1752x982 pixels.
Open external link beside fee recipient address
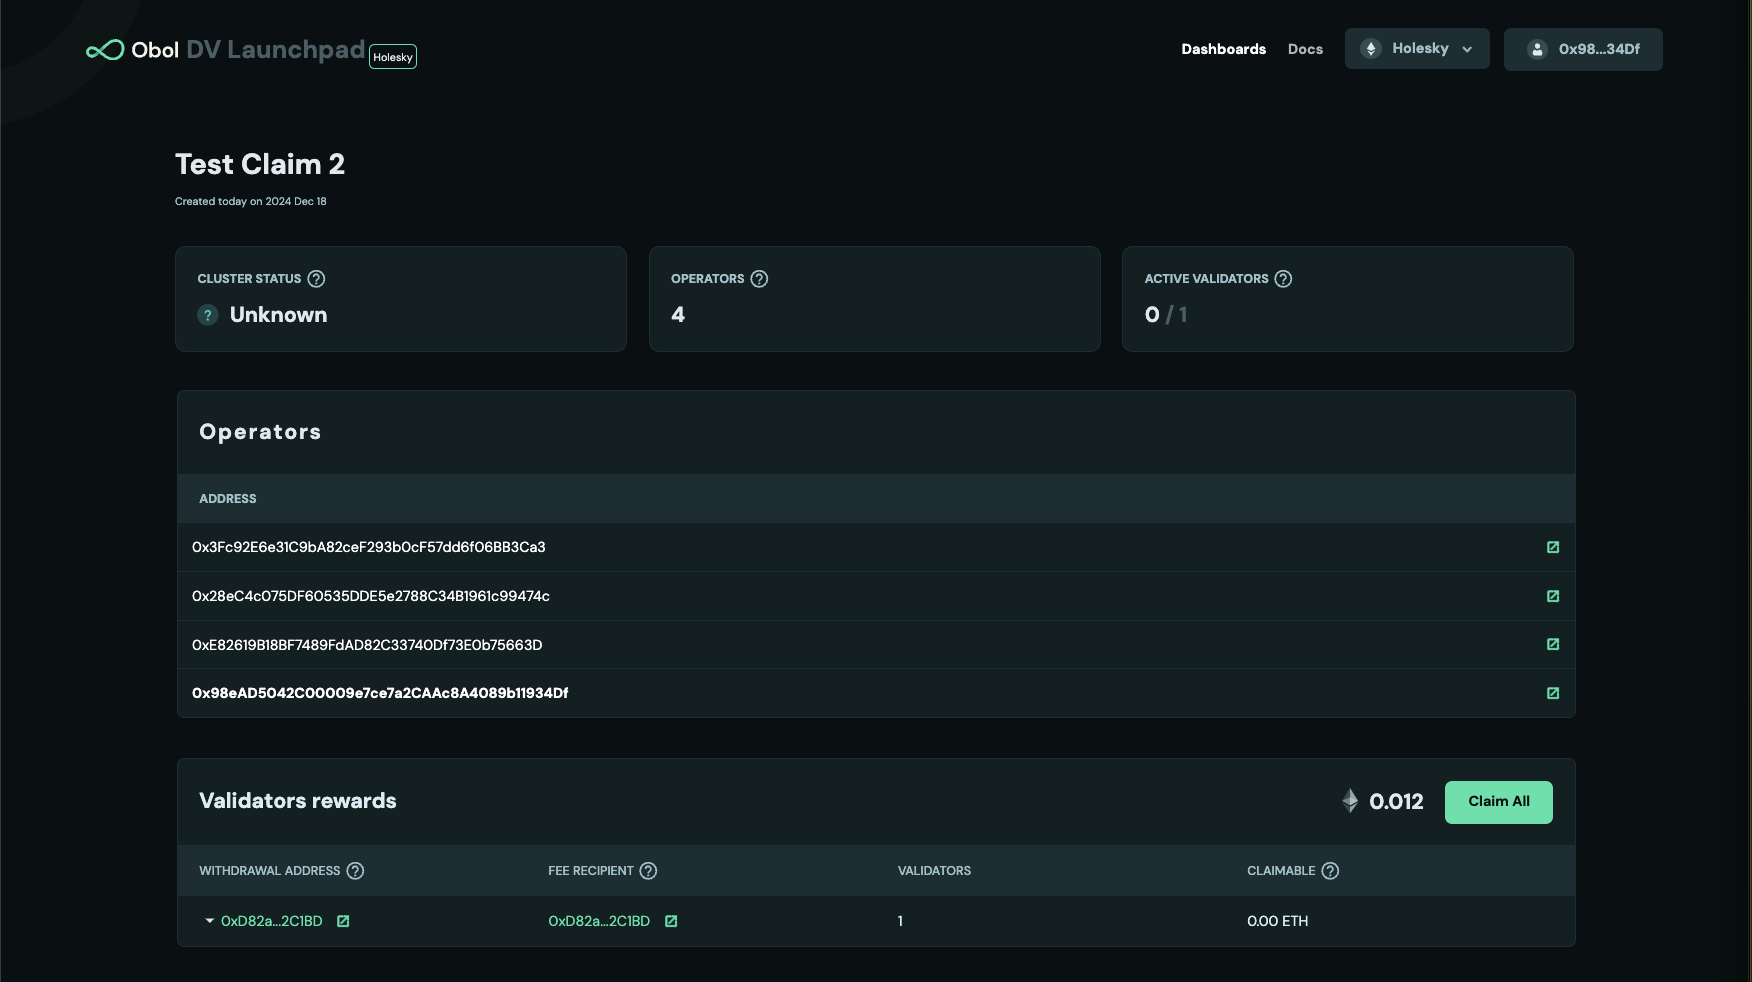pos(671,921)
